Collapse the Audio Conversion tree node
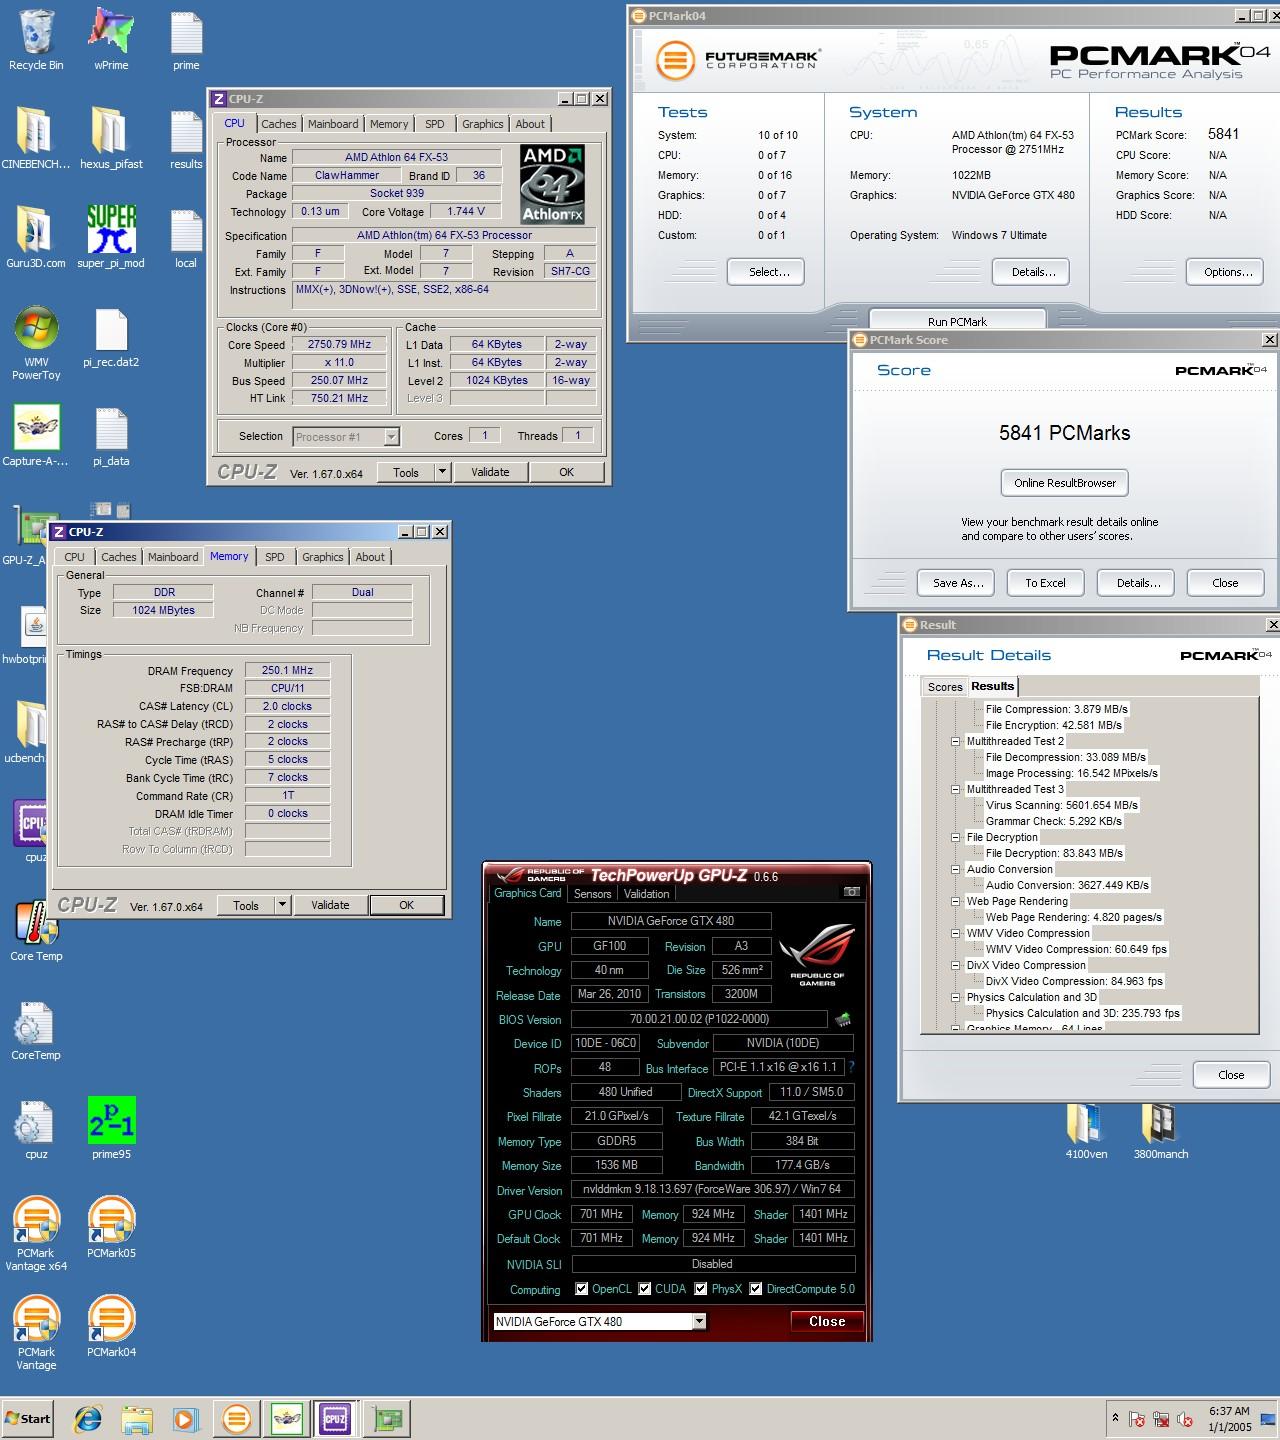1280x1440 pixels. click(955, 869)
